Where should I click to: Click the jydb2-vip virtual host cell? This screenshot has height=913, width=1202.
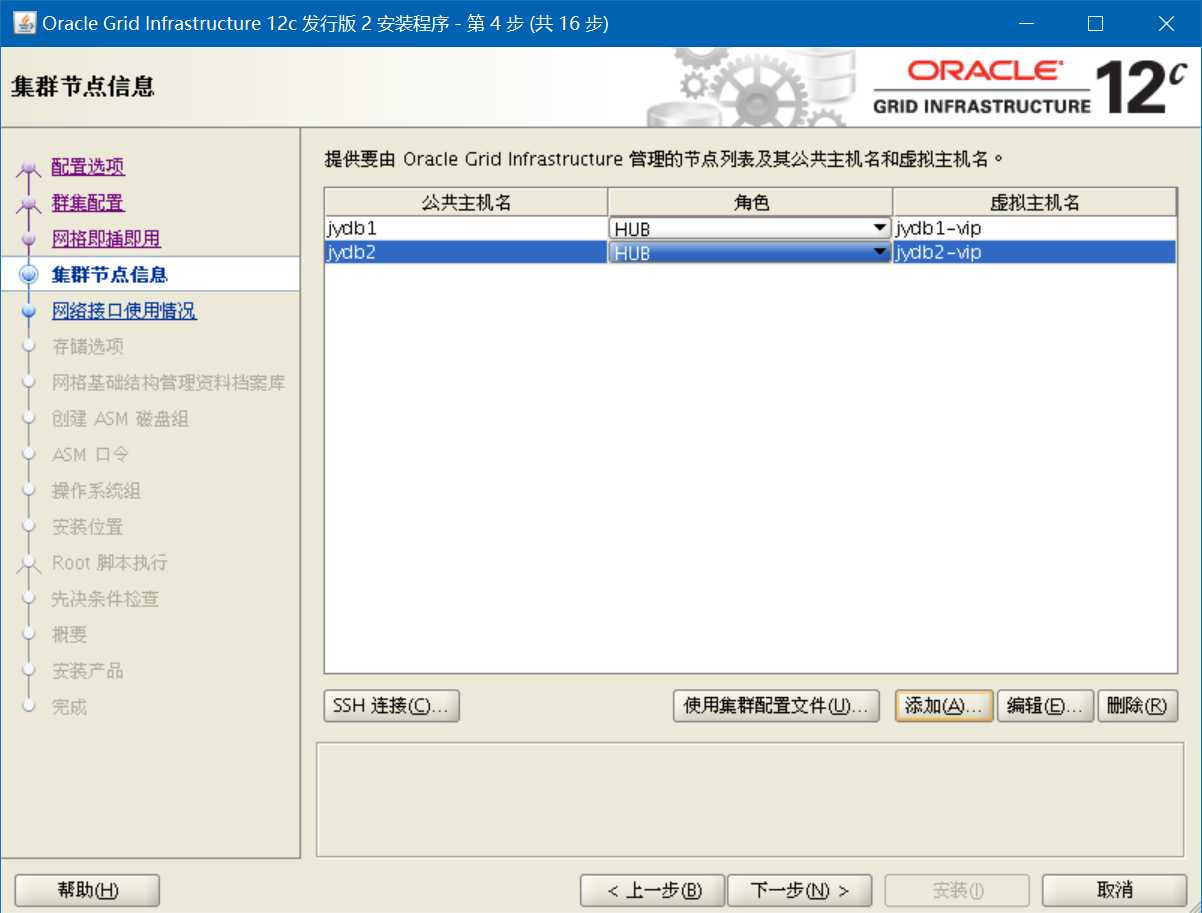[1035, 252]
